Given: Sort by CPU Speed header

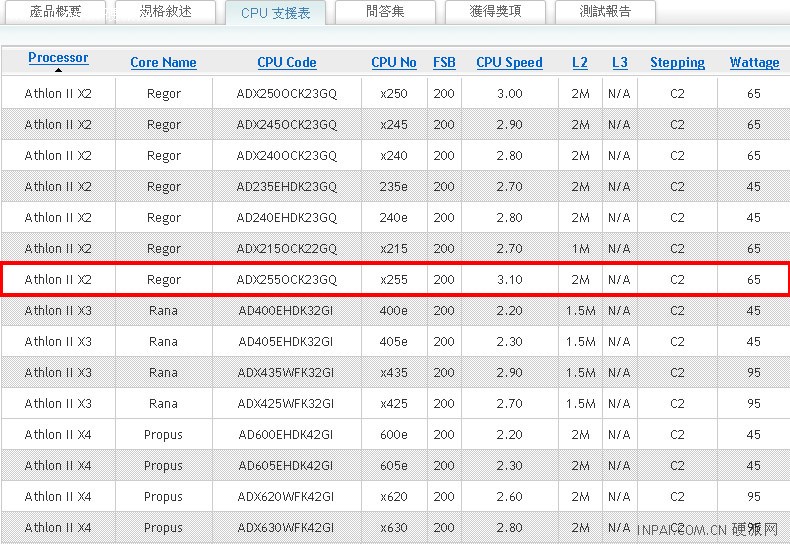Looking at the screenshot, I should click(509, 62).
